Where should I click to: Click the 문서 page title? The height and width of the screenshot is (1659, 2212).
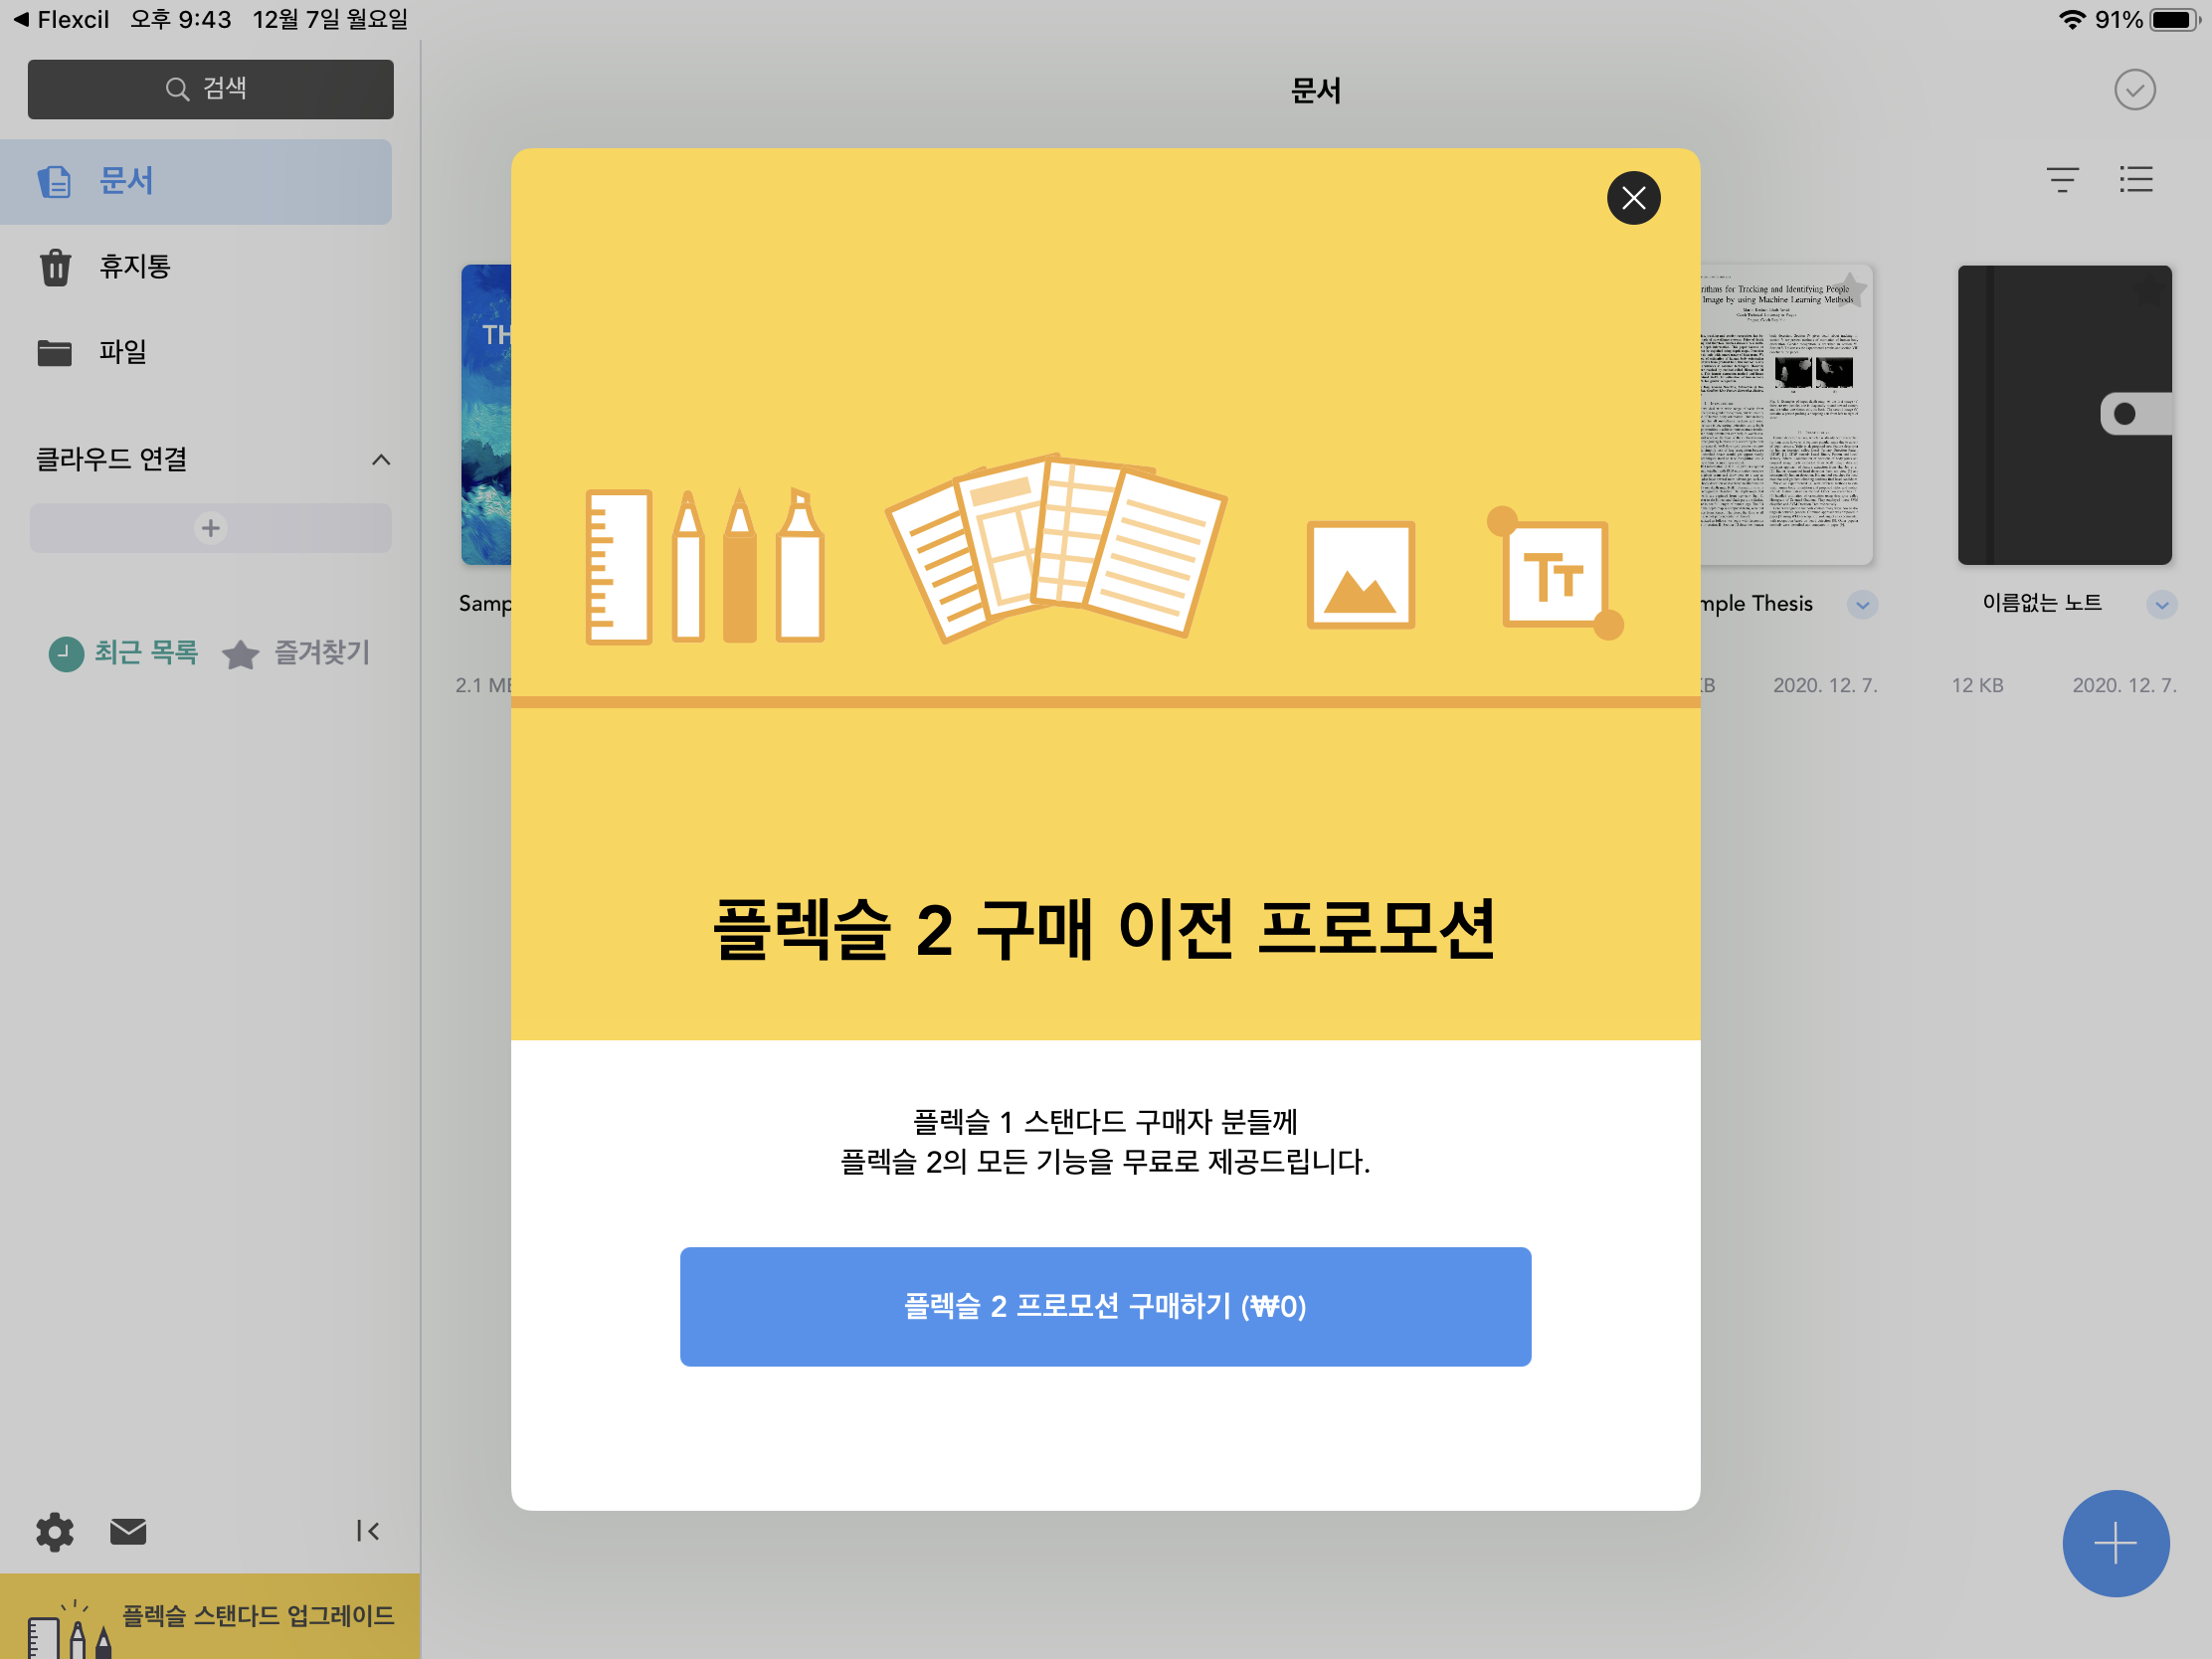click(1315, 91)
